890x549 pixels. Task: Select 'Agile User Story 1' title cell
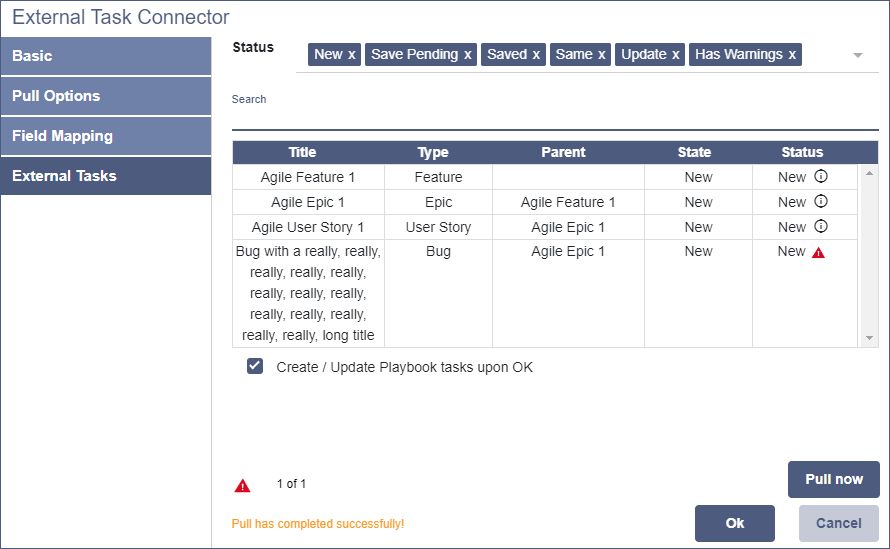point(308,227)
